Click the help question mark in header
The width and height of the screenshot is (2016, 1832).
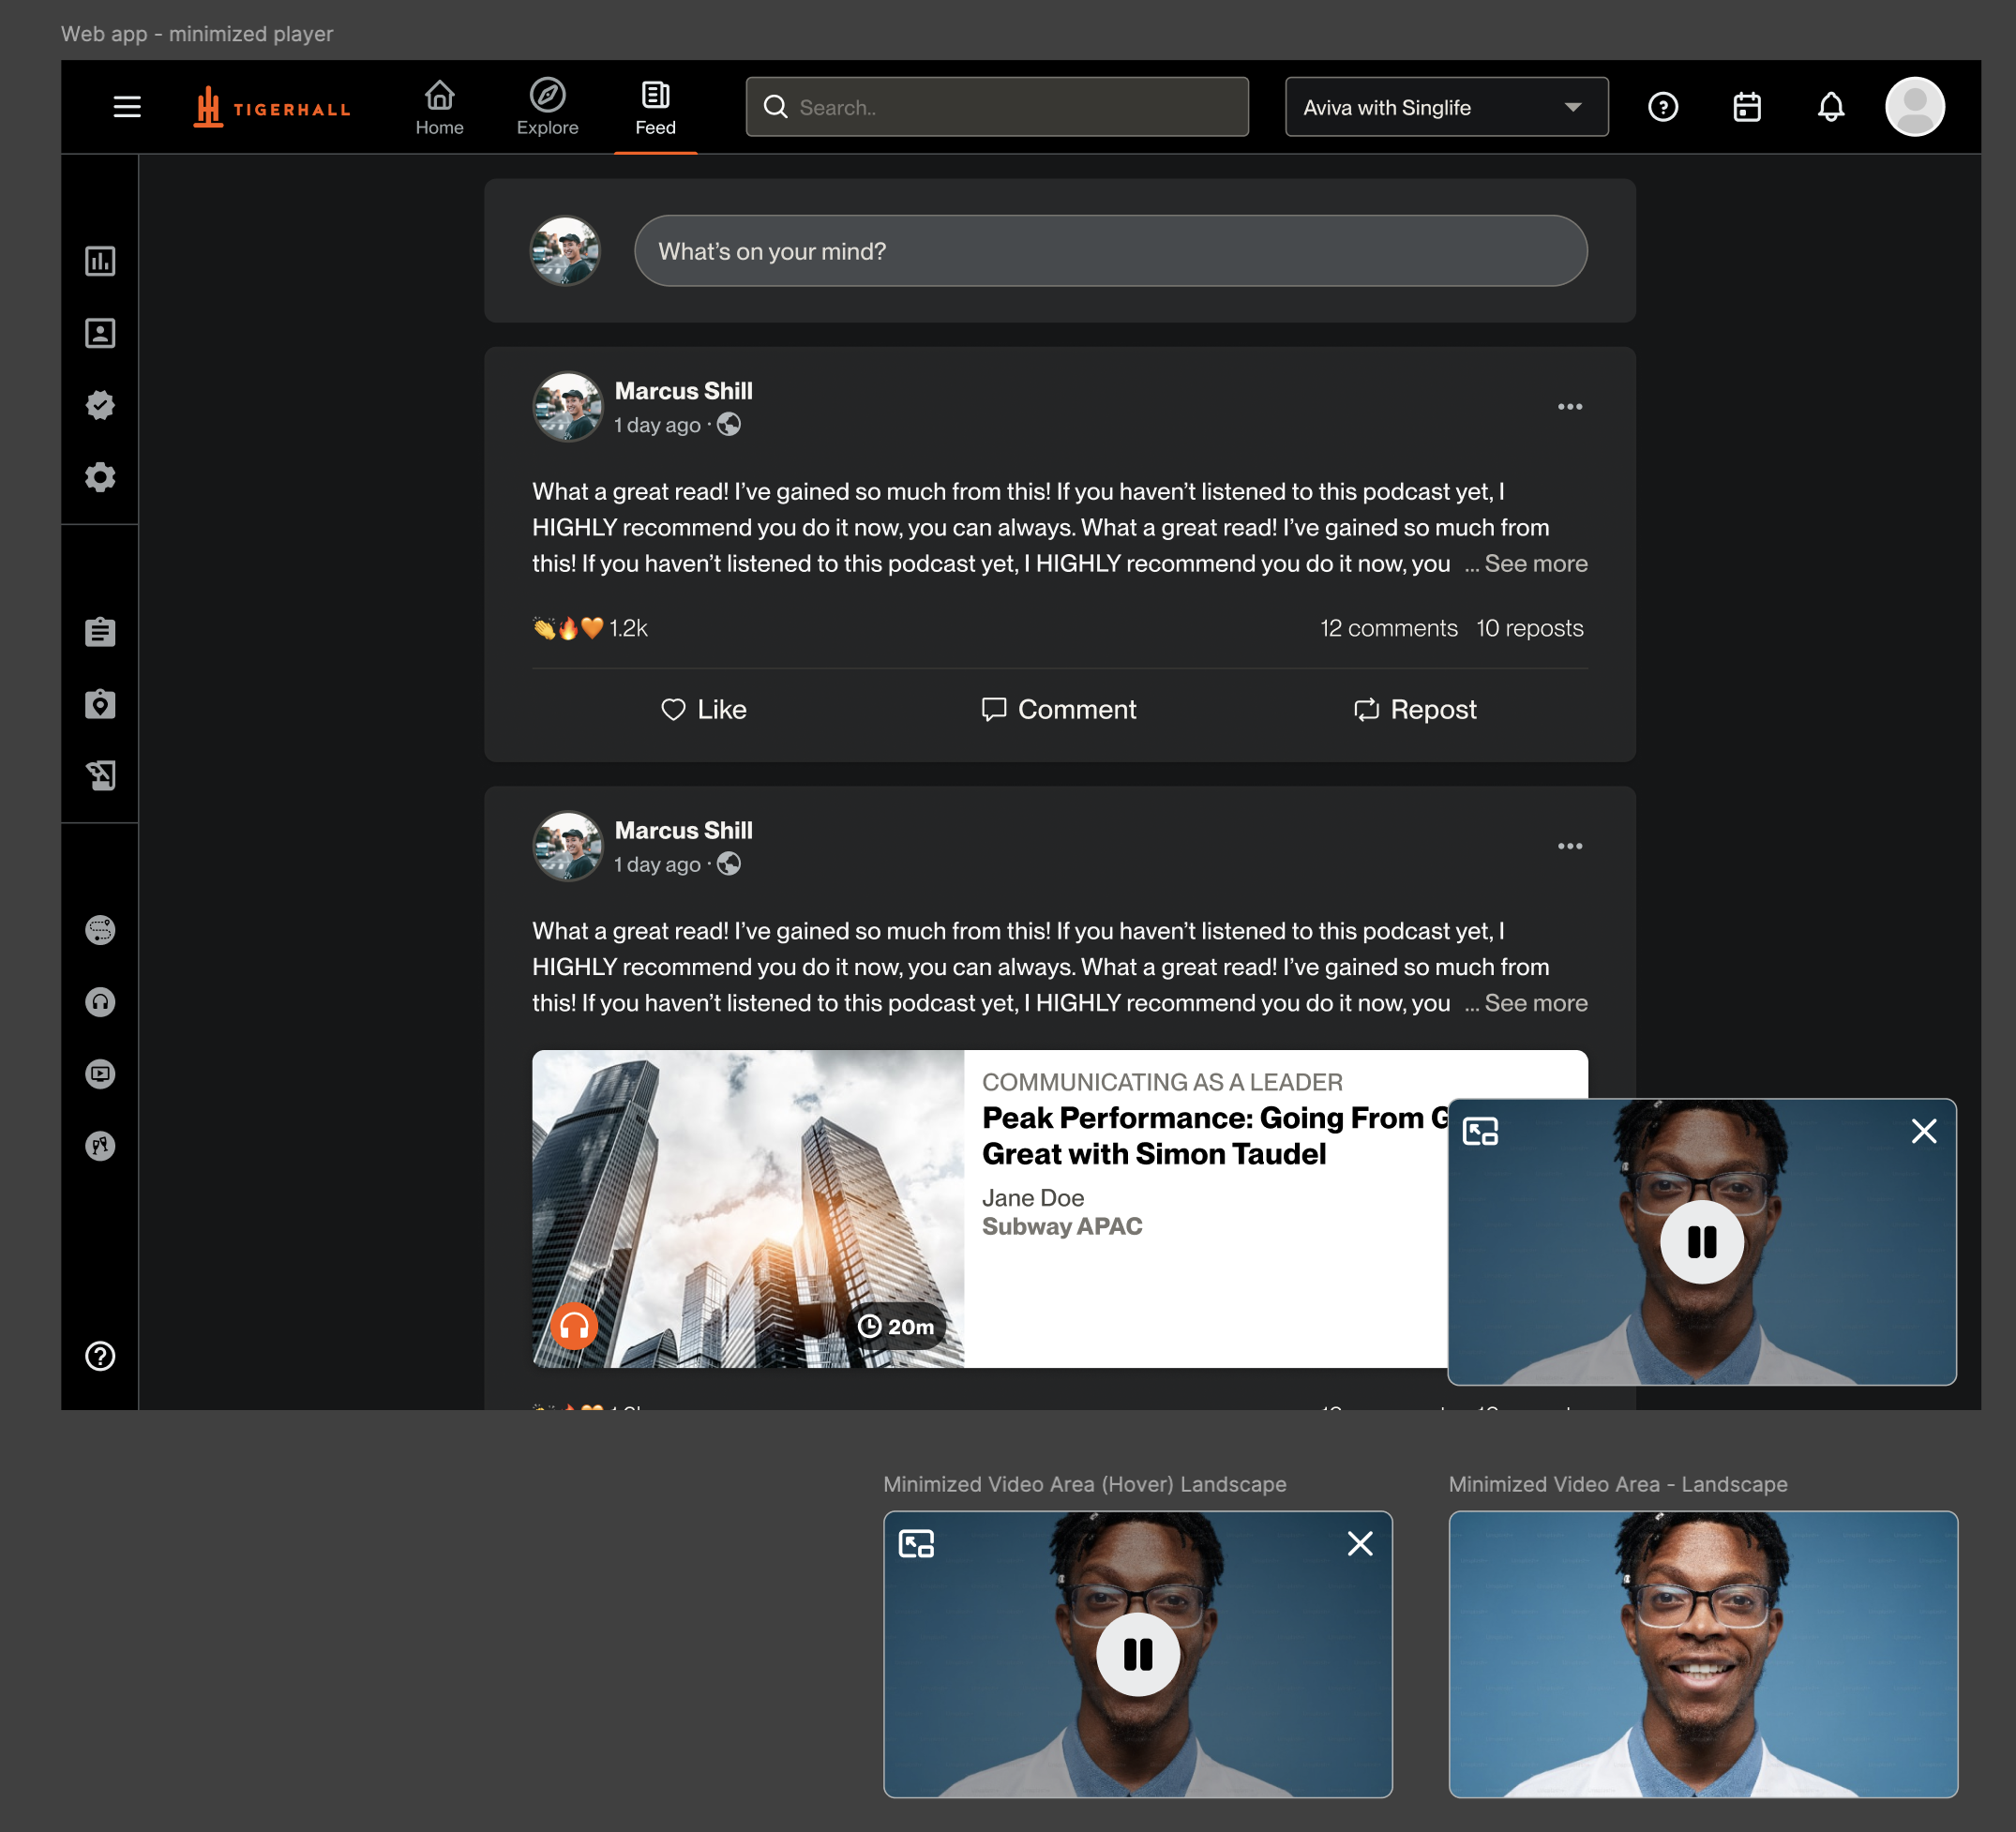pos(1662,107)
